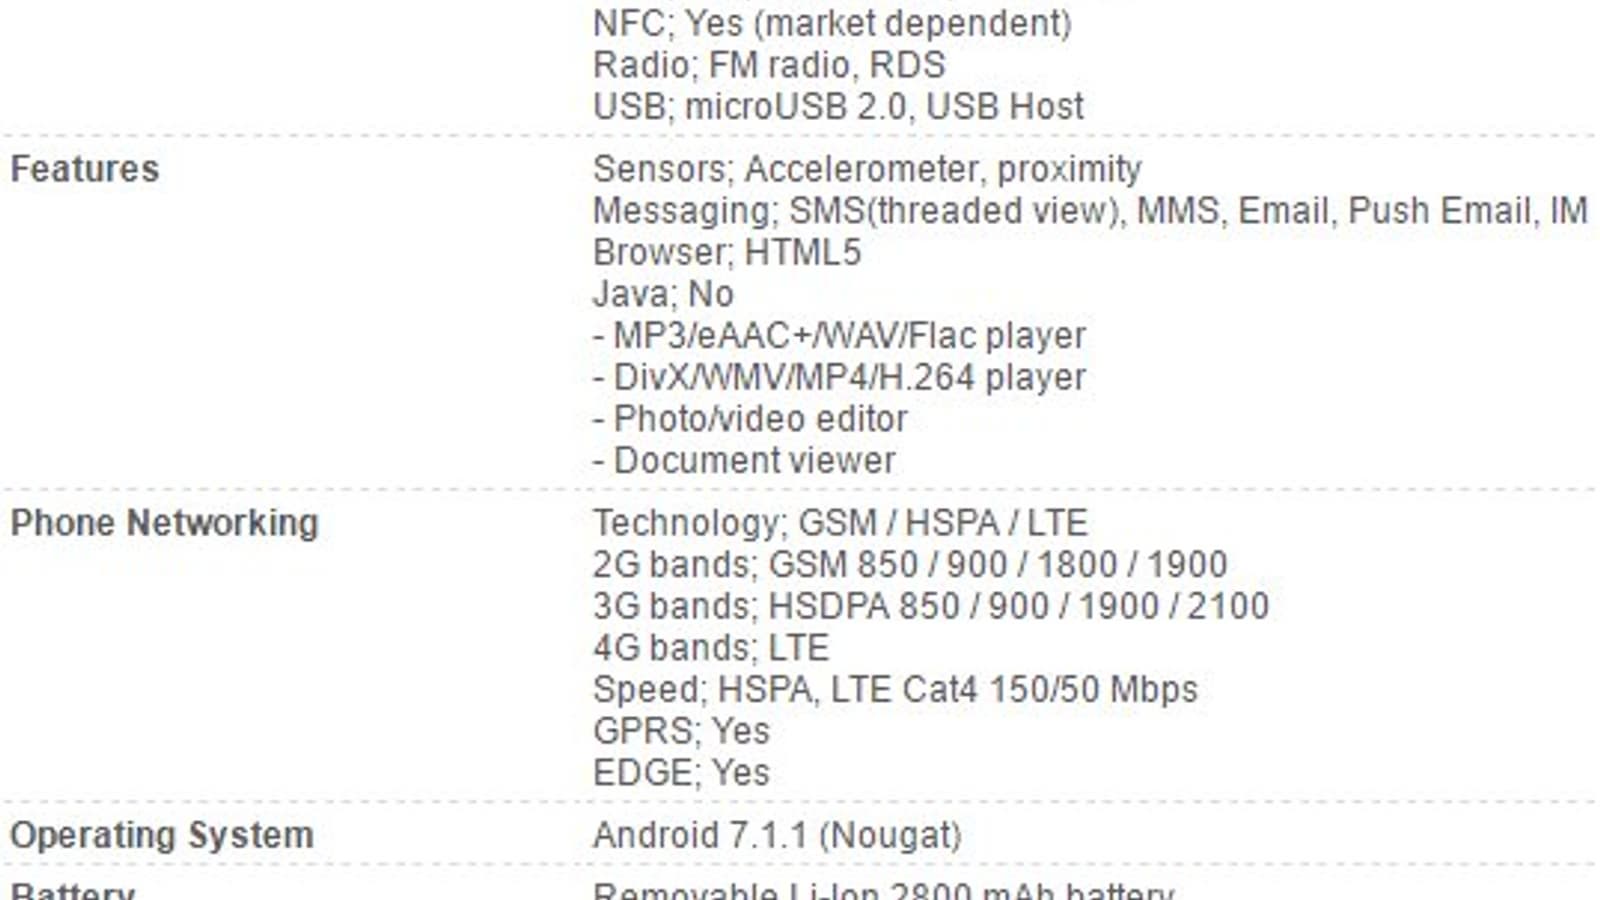
Task: Click the Java; No line
Action: (x=663, y=294)
